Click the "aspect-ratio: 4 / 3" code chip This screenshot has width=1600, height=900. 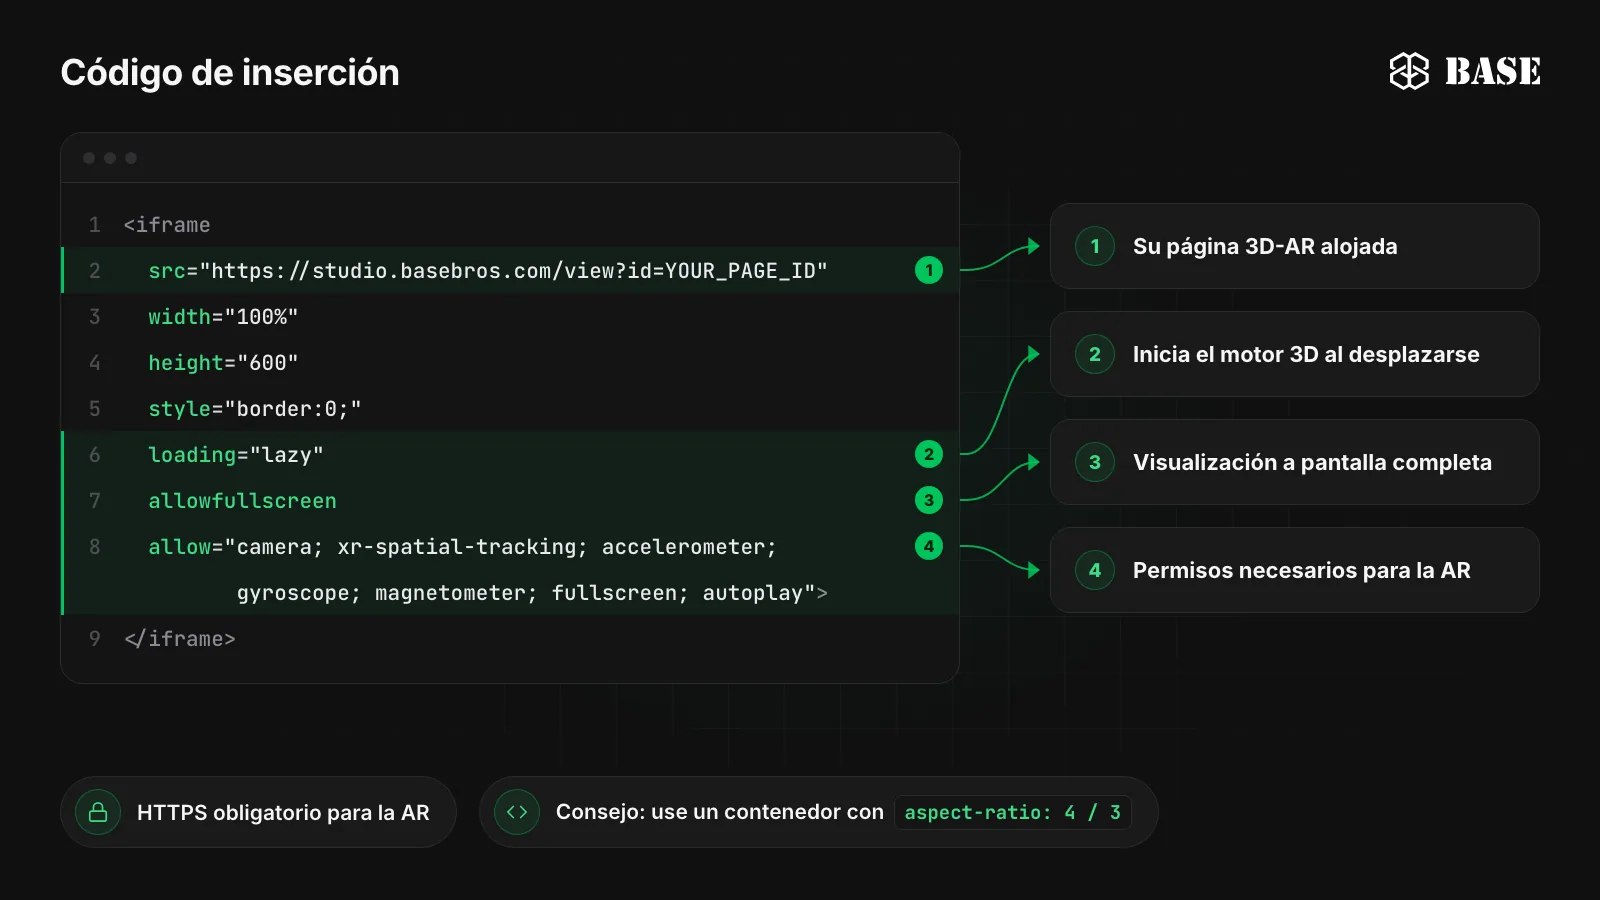1013,812
